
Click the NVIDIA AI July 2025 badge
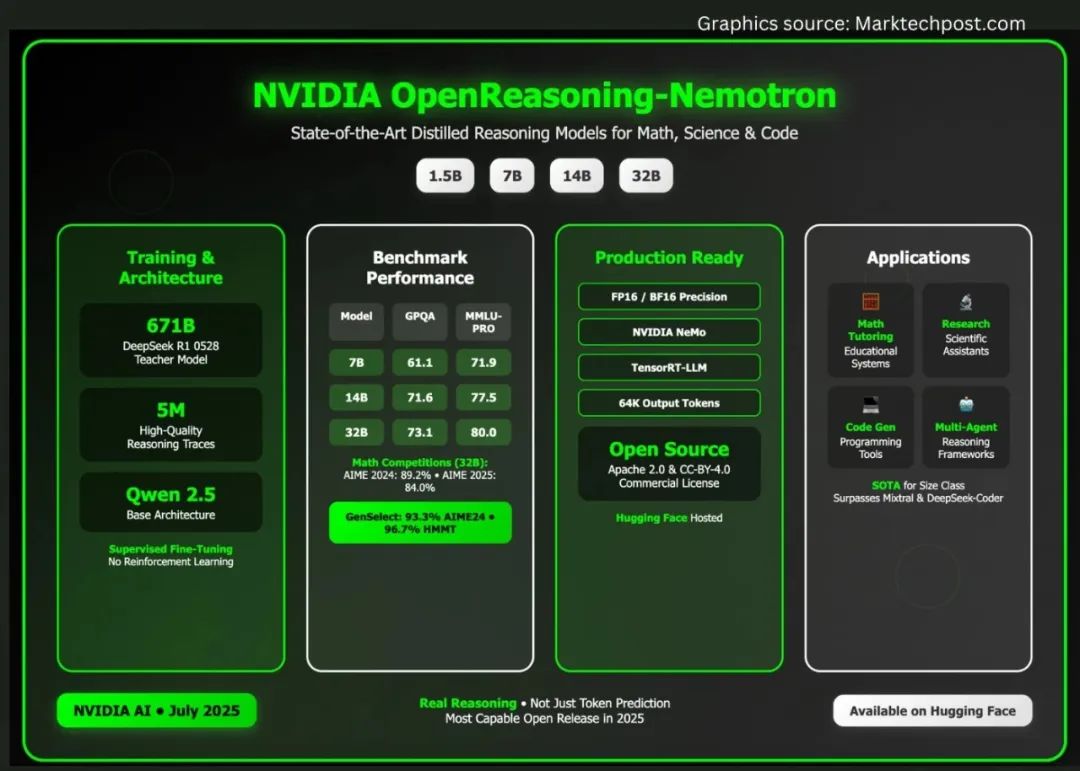156,710
